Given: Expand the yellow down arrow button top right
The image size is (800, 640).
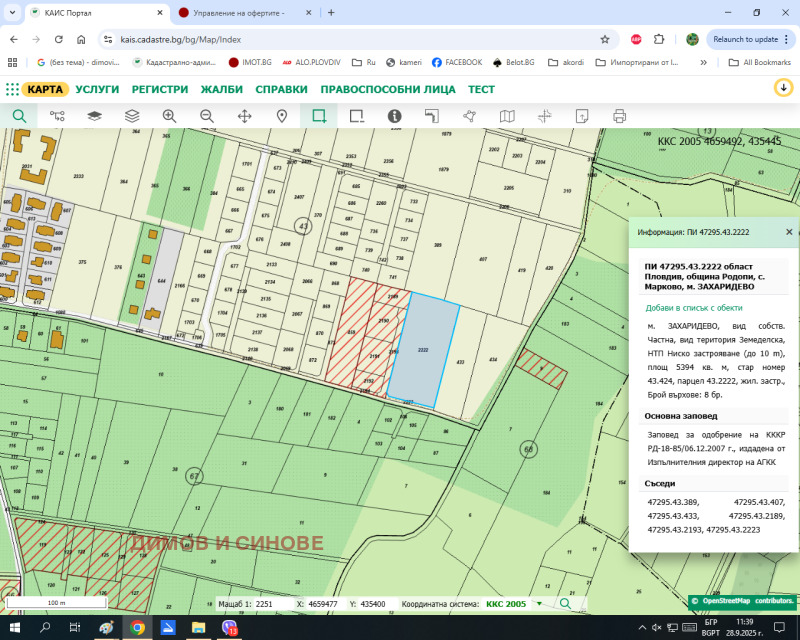Looking at the screenshot, I should point(783,88).
